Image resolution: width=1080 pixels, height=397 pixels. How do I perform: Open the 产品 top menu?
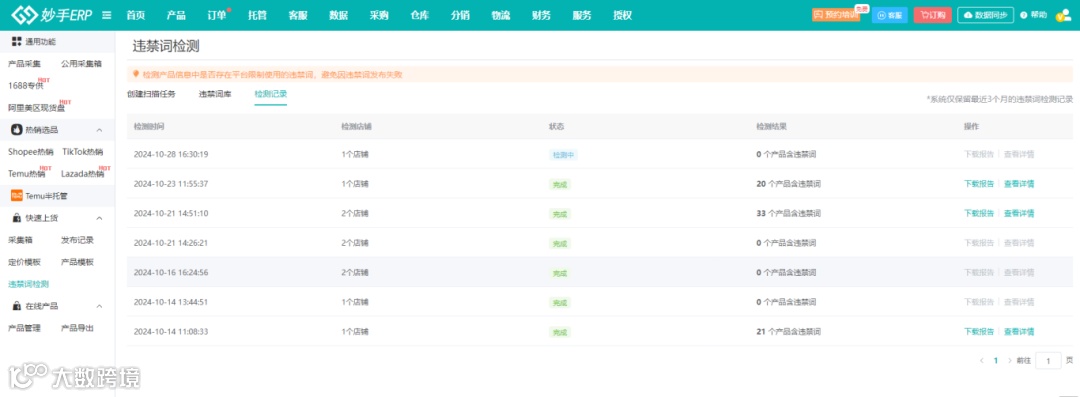click(x=176, y=15)
